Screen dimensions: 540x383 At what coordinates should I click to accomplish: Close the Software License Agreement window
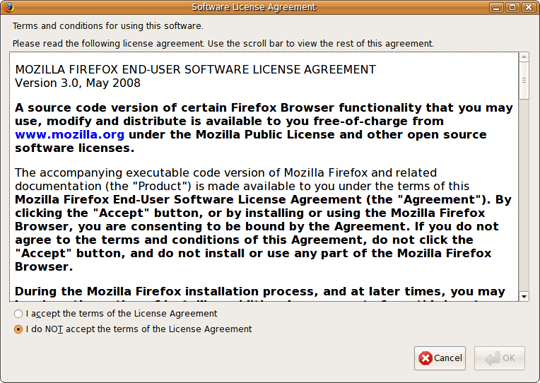(528, 7)
